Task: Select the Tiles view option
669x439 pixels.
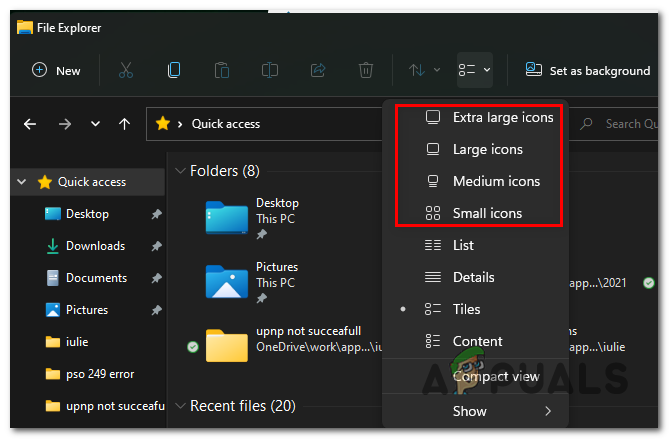Action: coord(466,309)
